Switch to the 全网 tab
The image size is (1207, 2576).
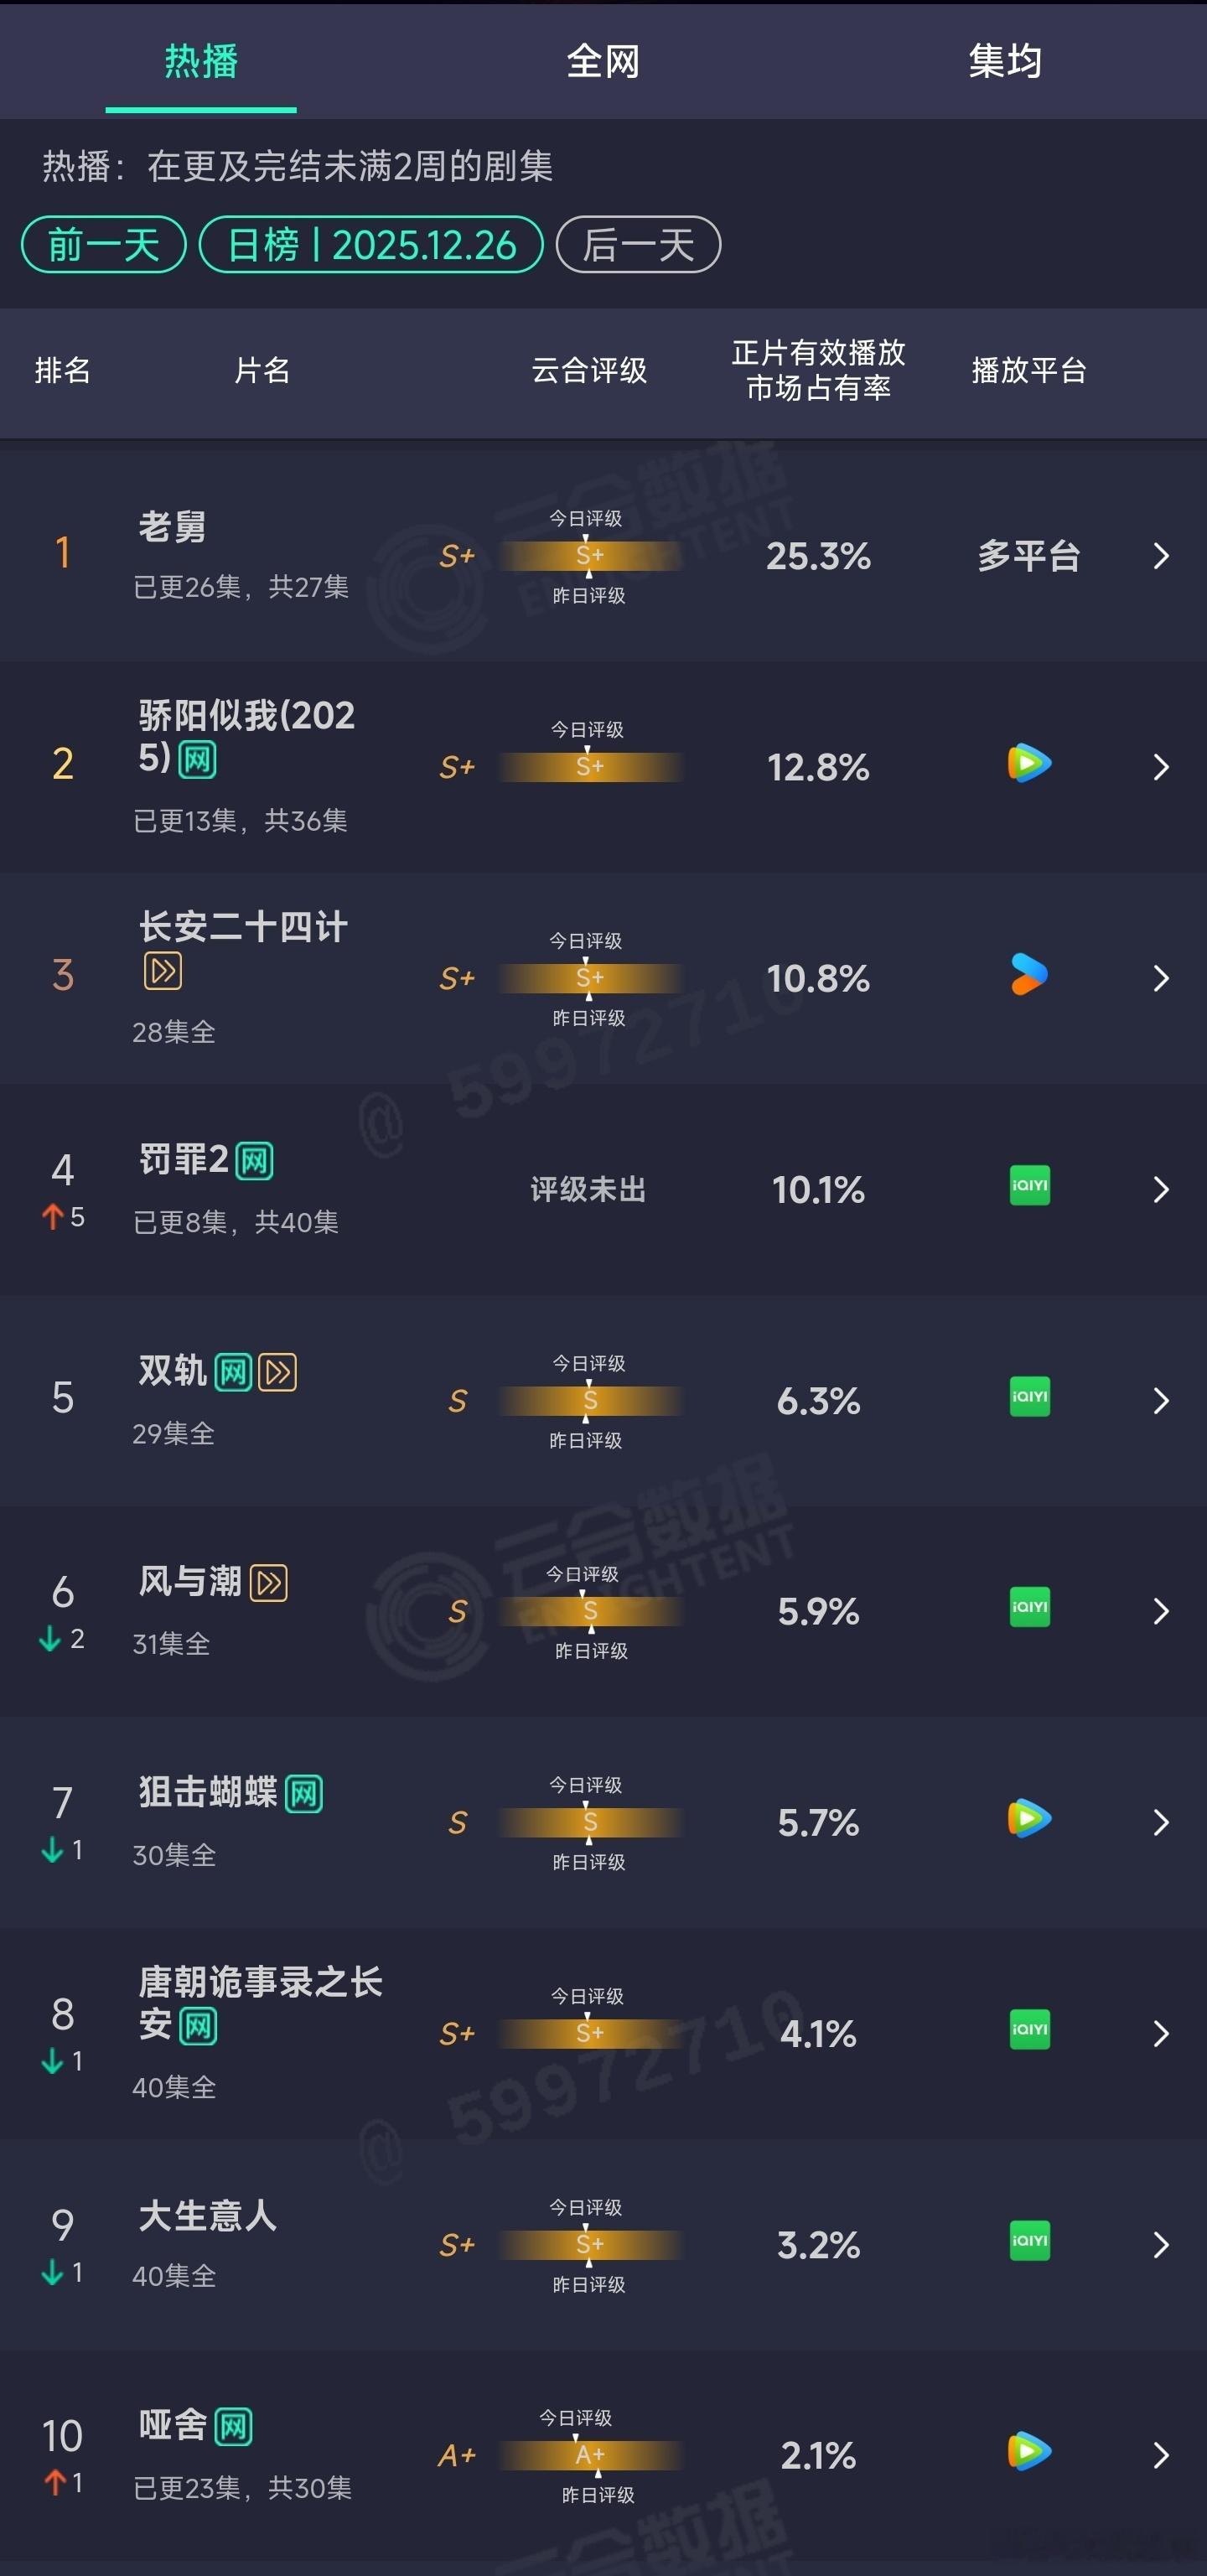(603, 62)
